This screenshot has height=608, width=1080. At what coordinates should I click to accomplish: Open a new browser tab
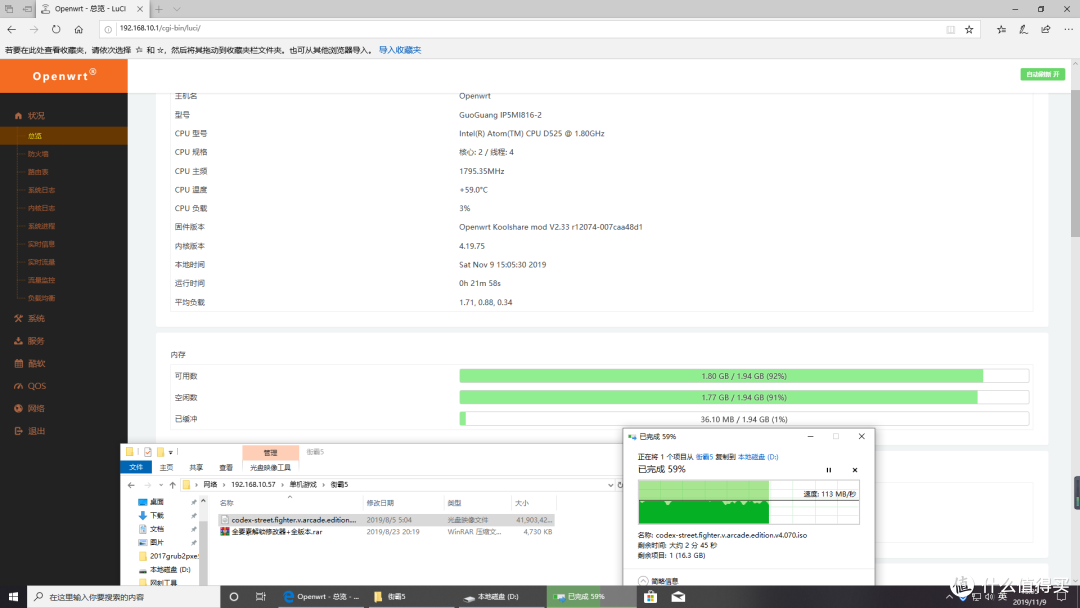point(158,9)
